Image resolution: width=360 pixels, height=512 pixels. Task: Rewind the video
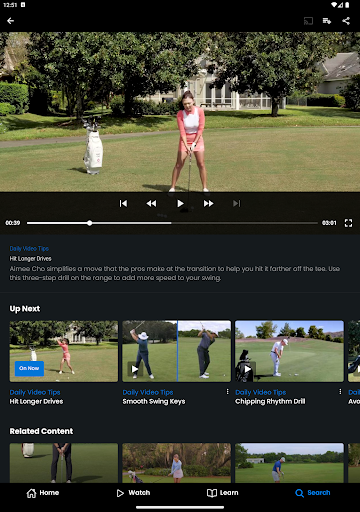(151, 203)
